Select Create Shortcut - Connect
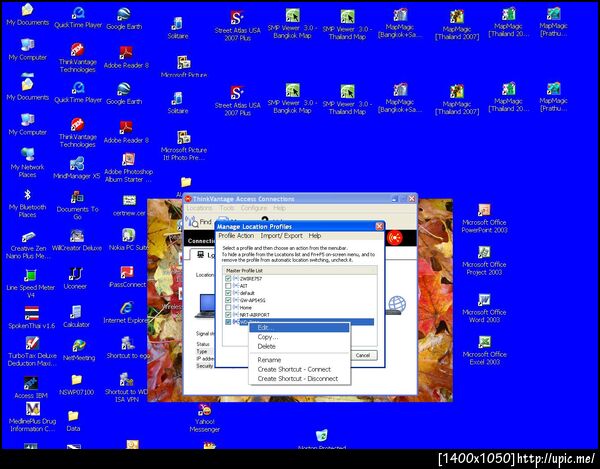The image size is (600, 469). [x=299, y=369]
